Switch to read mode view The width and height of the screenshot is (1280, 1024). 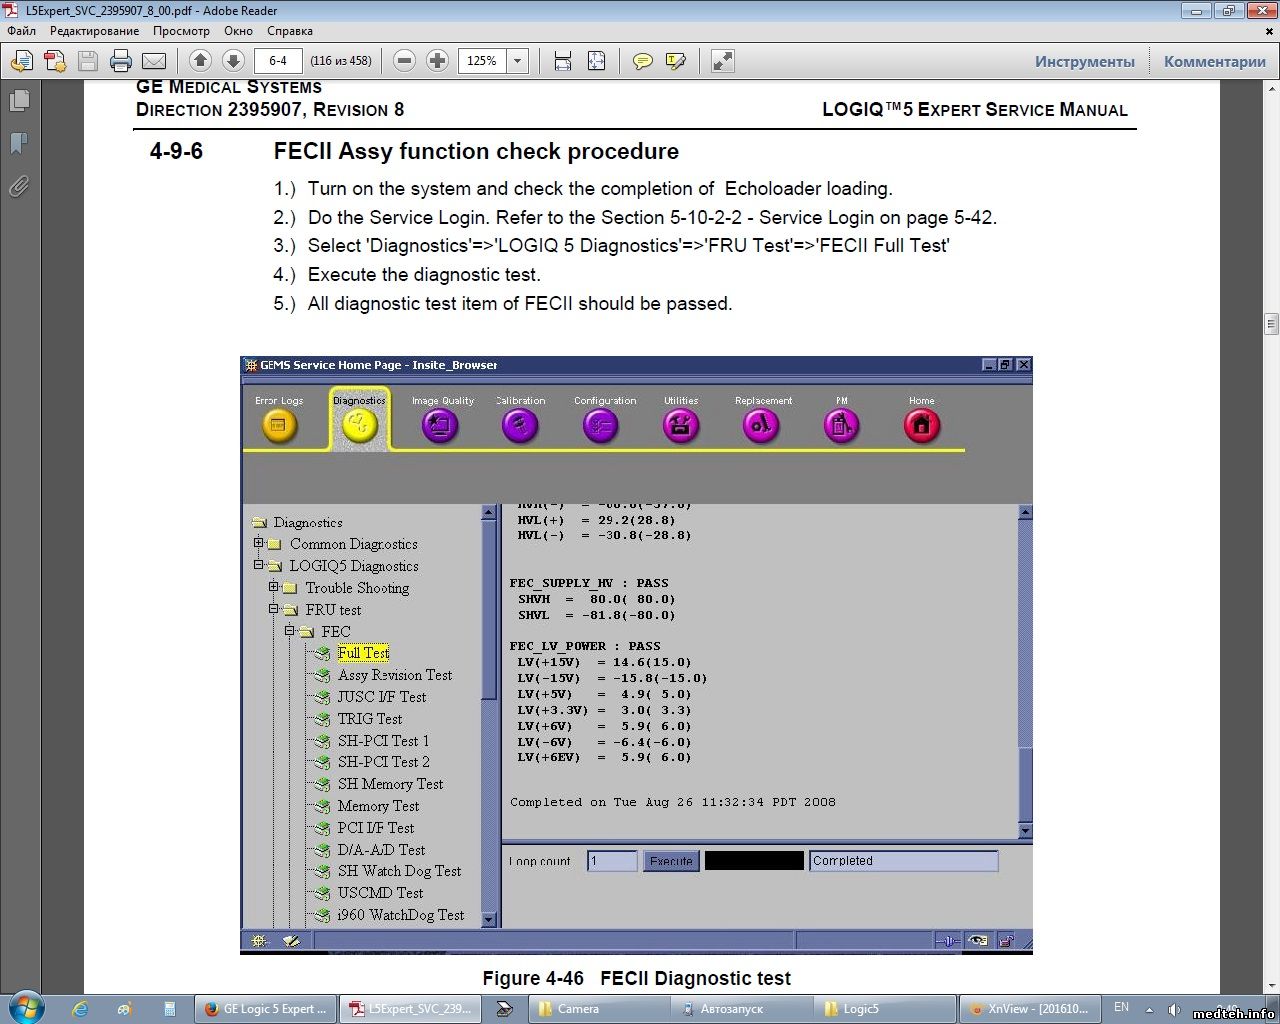(x=722, y=61)
